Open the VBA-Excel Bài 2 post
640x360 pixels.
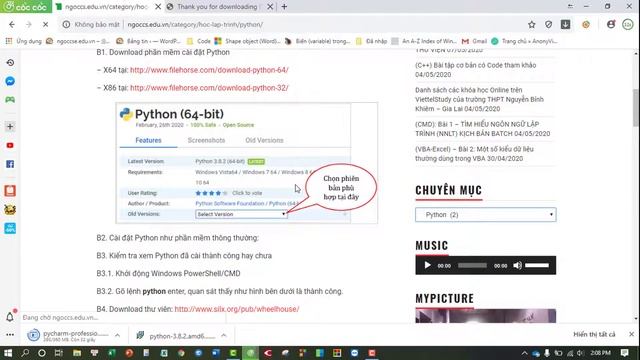pos(474,153)
